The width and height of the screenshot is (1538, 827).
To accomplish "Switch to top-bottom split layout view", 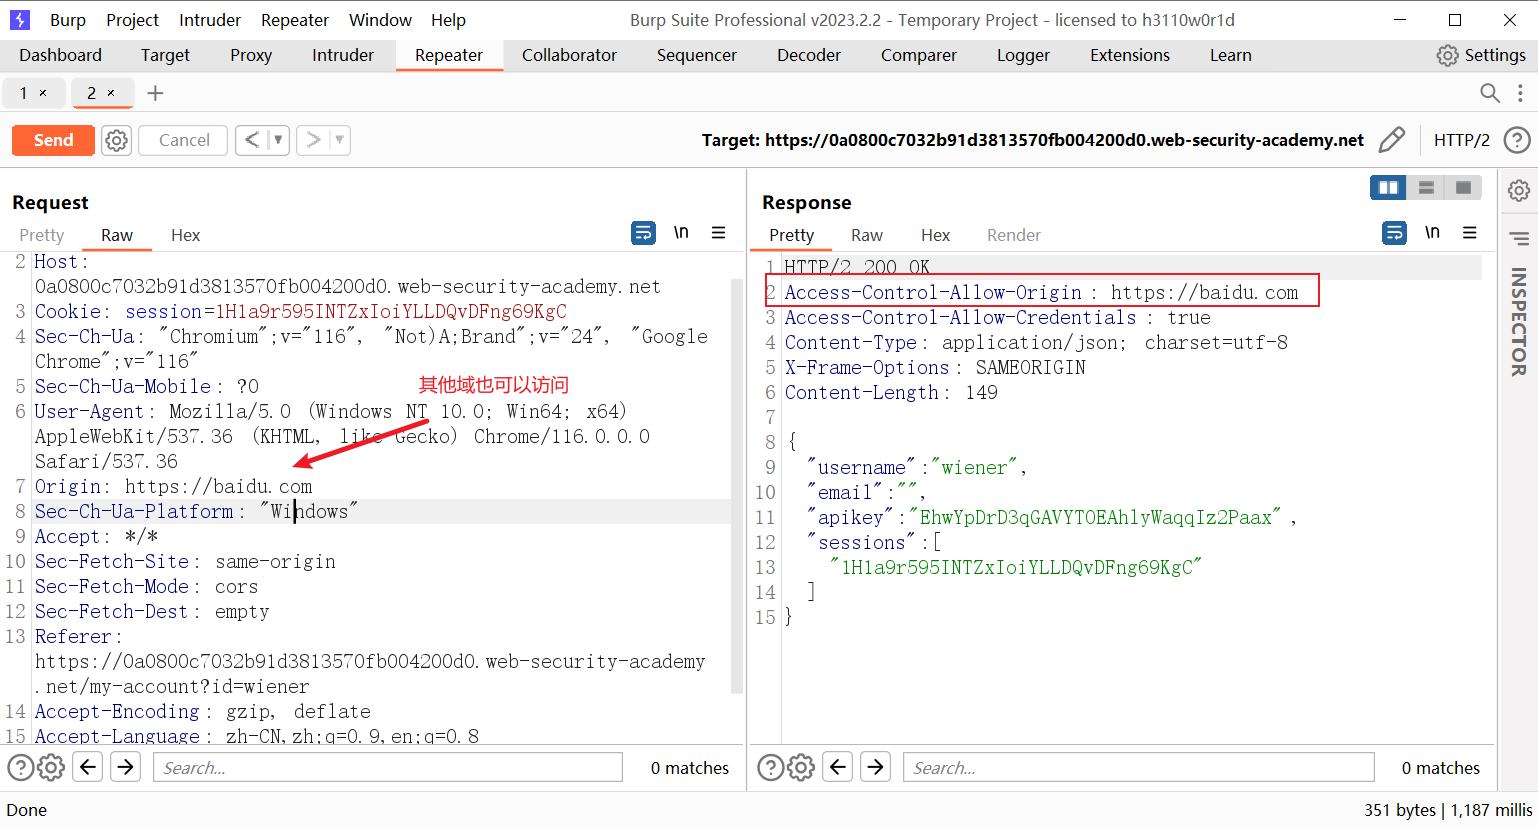I will (x=1426, y=187).
